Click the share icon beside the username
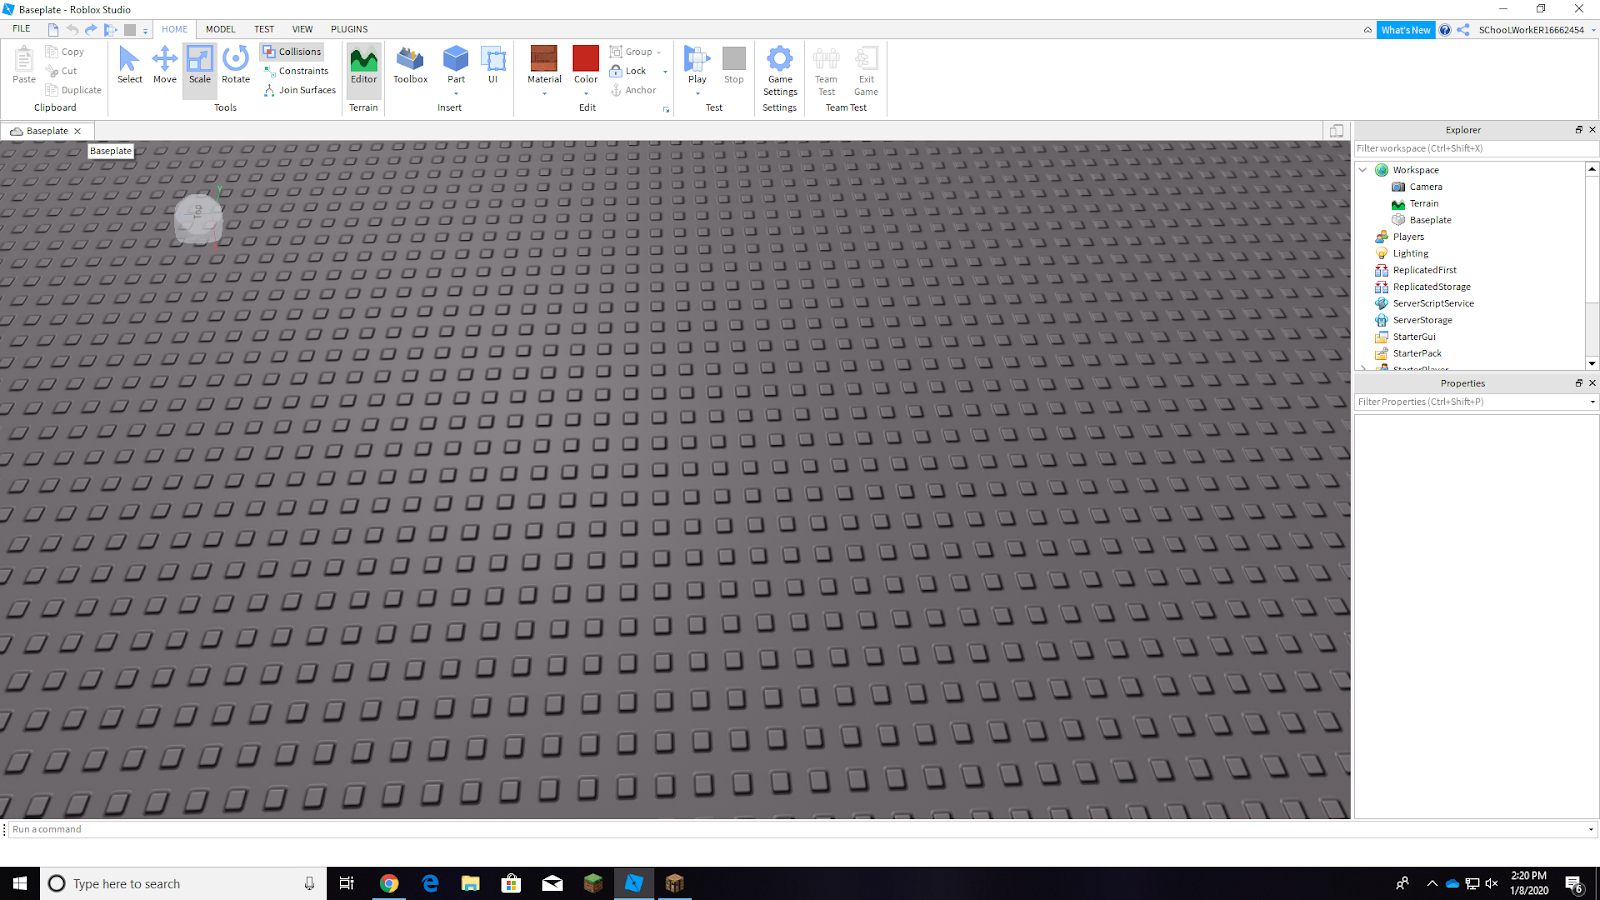 1464,30
